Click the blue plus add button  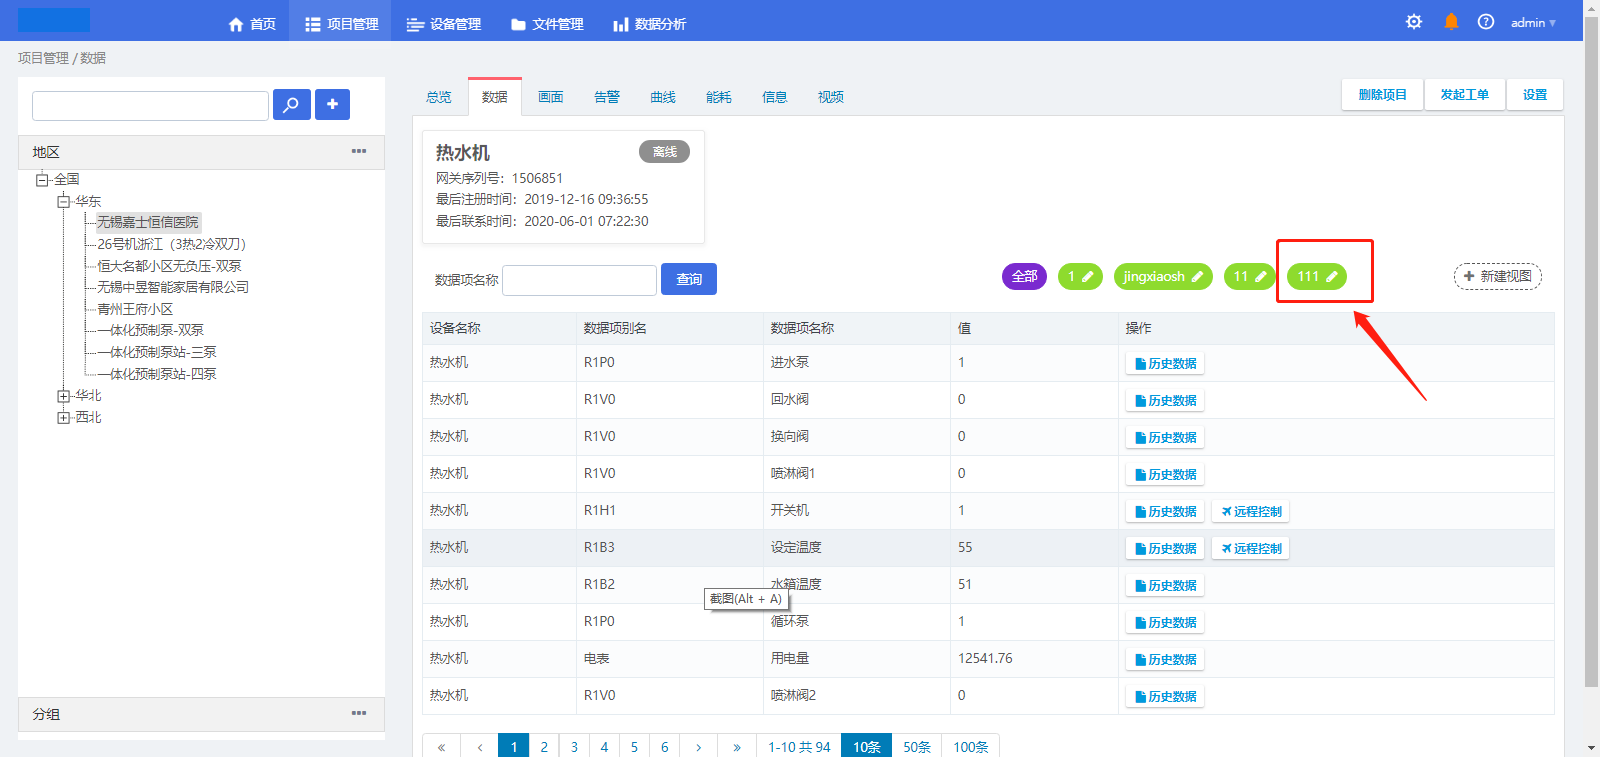click(x=332, y=104)
